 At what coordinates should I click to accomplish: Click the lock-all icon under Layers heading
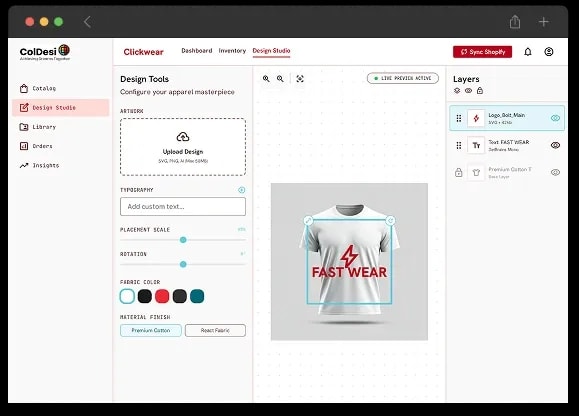pyautogui.click(x=480, y=90)
